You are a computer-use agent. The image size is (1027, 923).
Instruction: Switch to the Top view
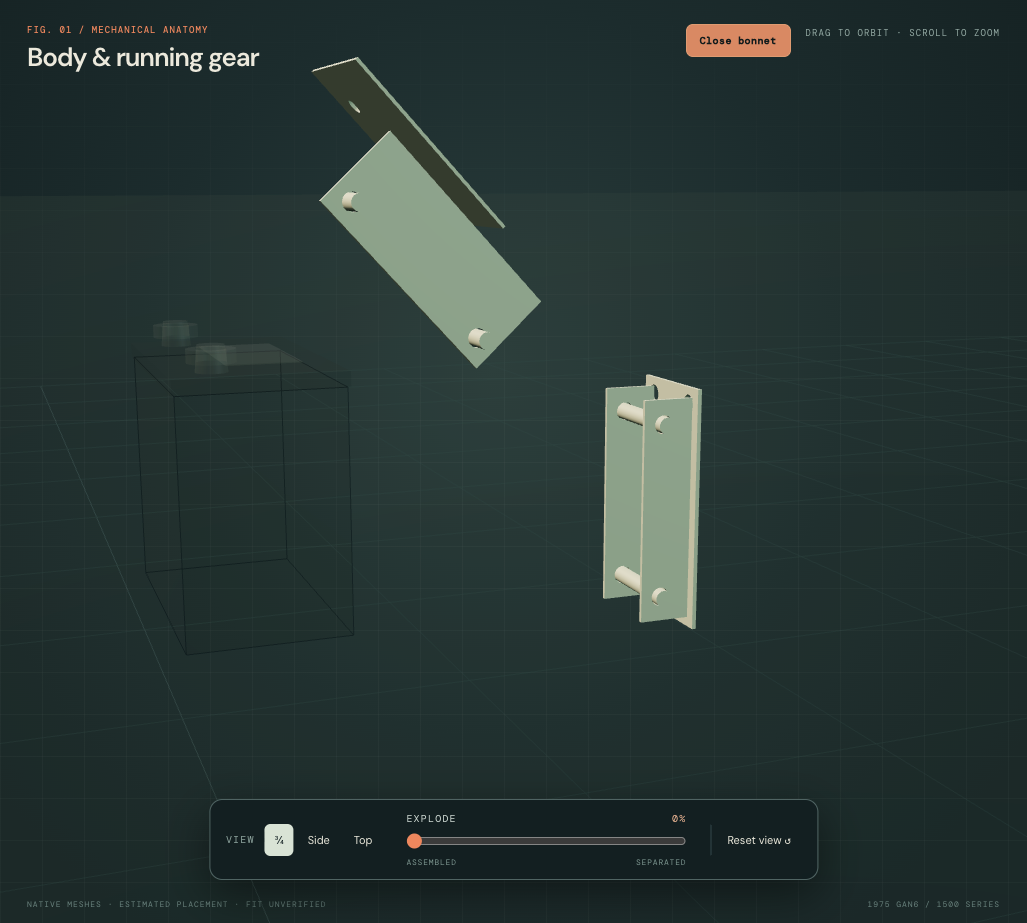click(x=363, y=840)
